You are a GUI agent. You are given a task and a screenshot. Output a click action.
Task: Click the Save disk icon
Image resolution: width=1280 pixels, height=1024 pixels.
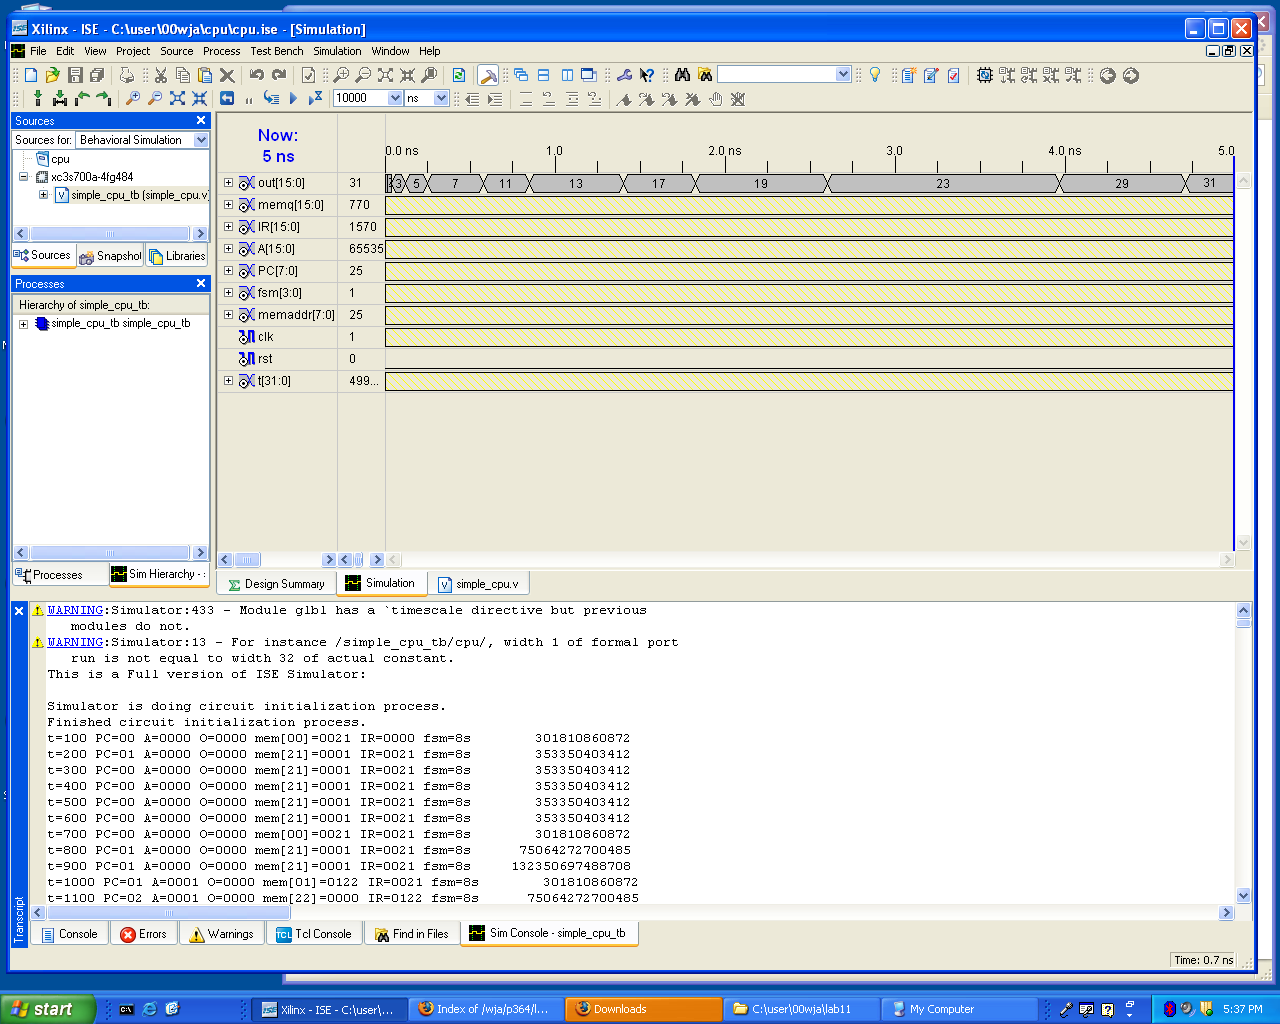click(75, 75)
